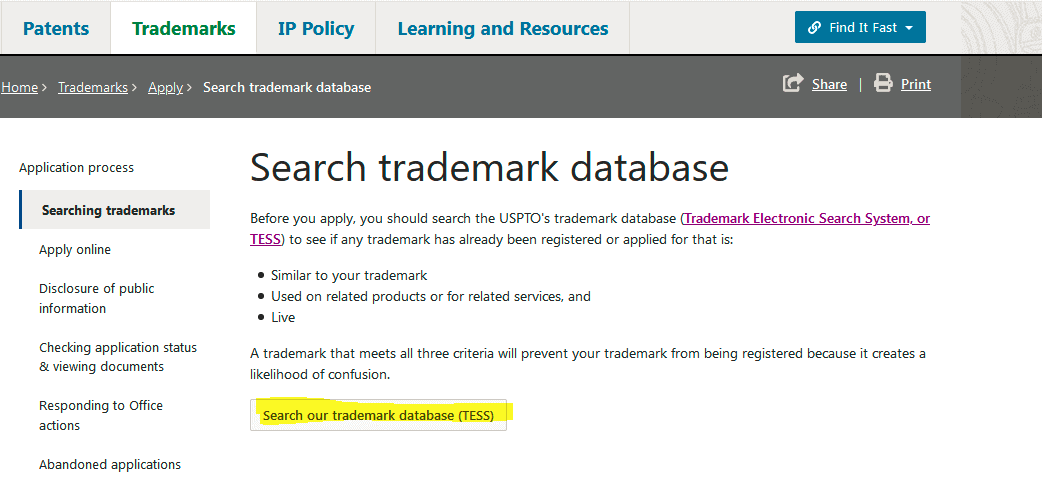Open Responding to Office actions item
Screen dimensions: 1042x484
pos(100,416)
